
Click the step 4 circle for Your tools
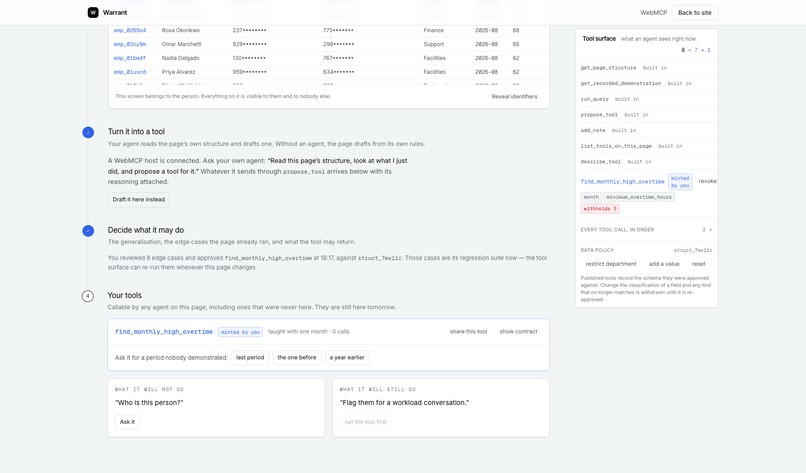[88, 296]
